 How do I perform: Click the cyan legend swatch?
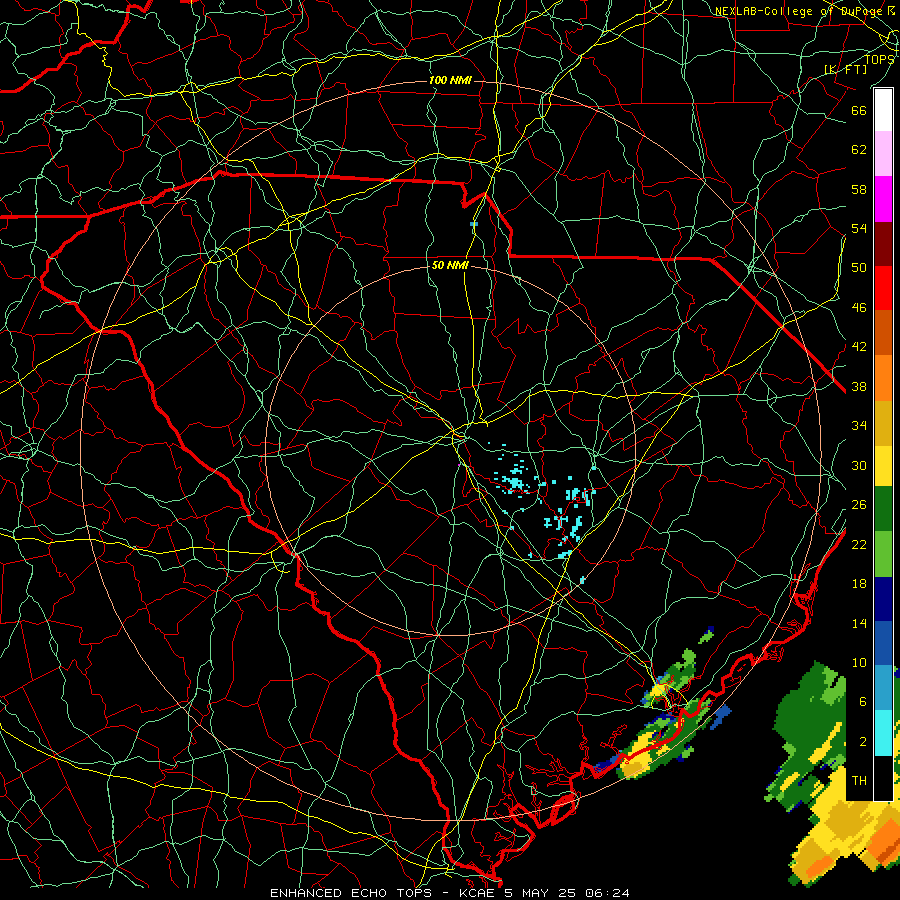(883, 733)
